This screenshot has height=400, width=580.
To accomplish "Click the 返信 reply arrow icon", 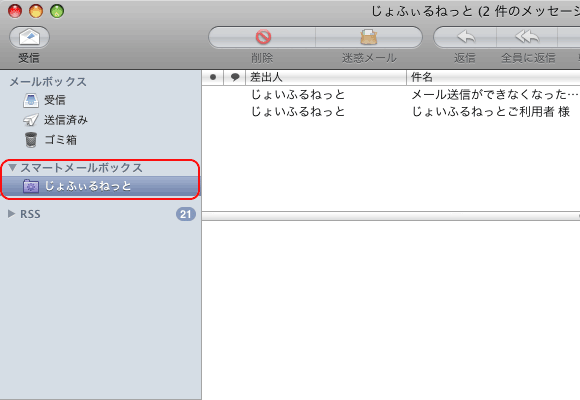I will pos(465,37).
